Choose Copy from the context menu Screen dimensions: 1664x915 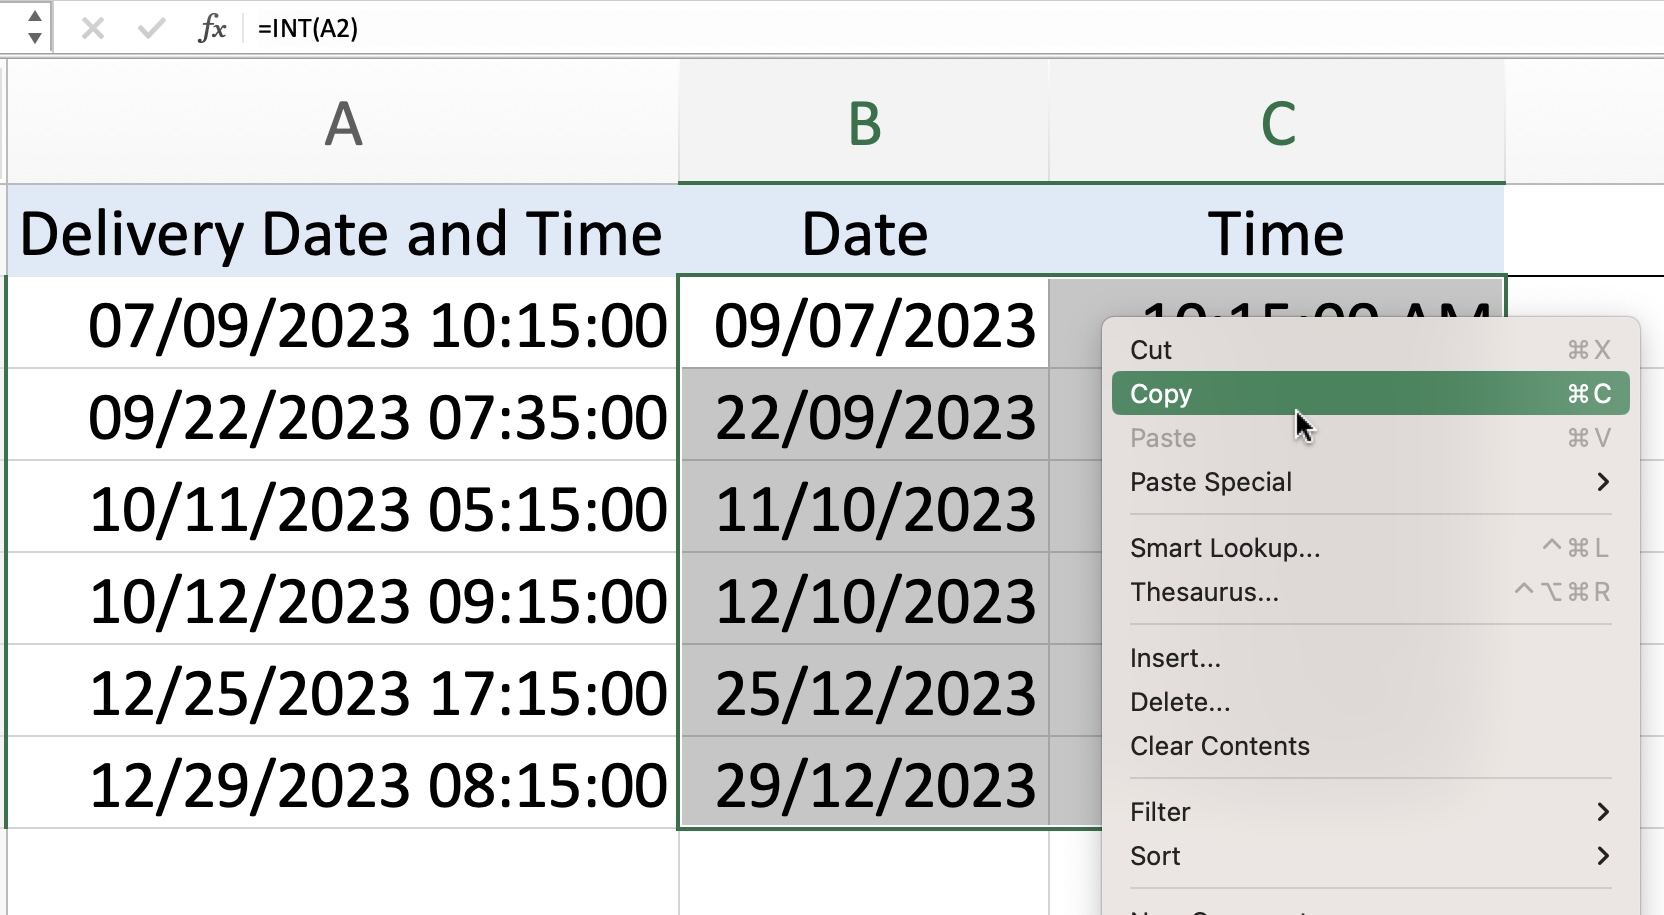point(1370,394)
